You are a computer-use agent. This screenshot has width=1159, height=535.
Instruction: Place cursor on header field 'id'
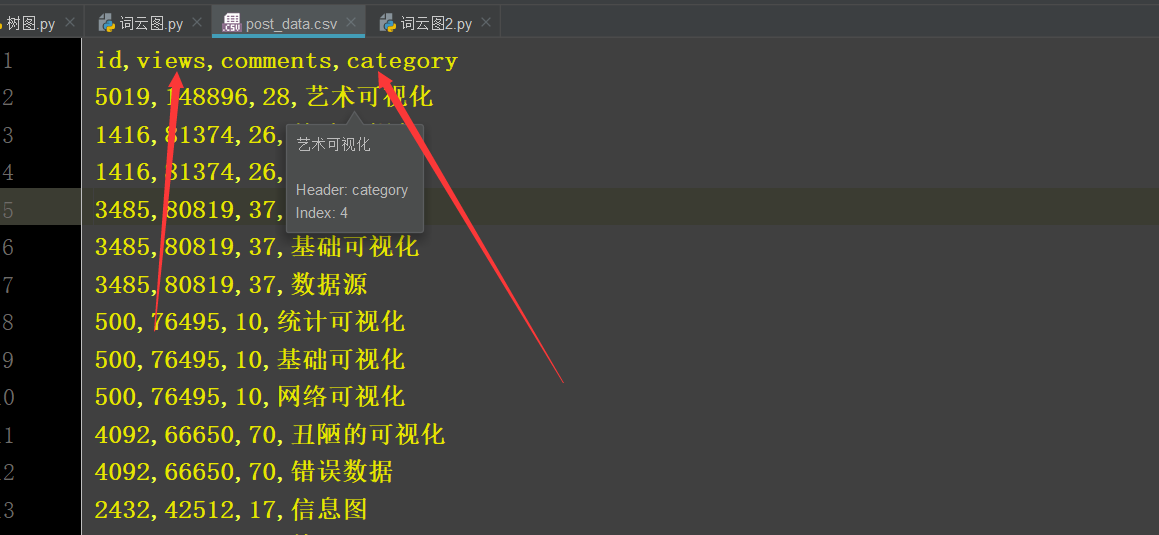click(108, 61)
